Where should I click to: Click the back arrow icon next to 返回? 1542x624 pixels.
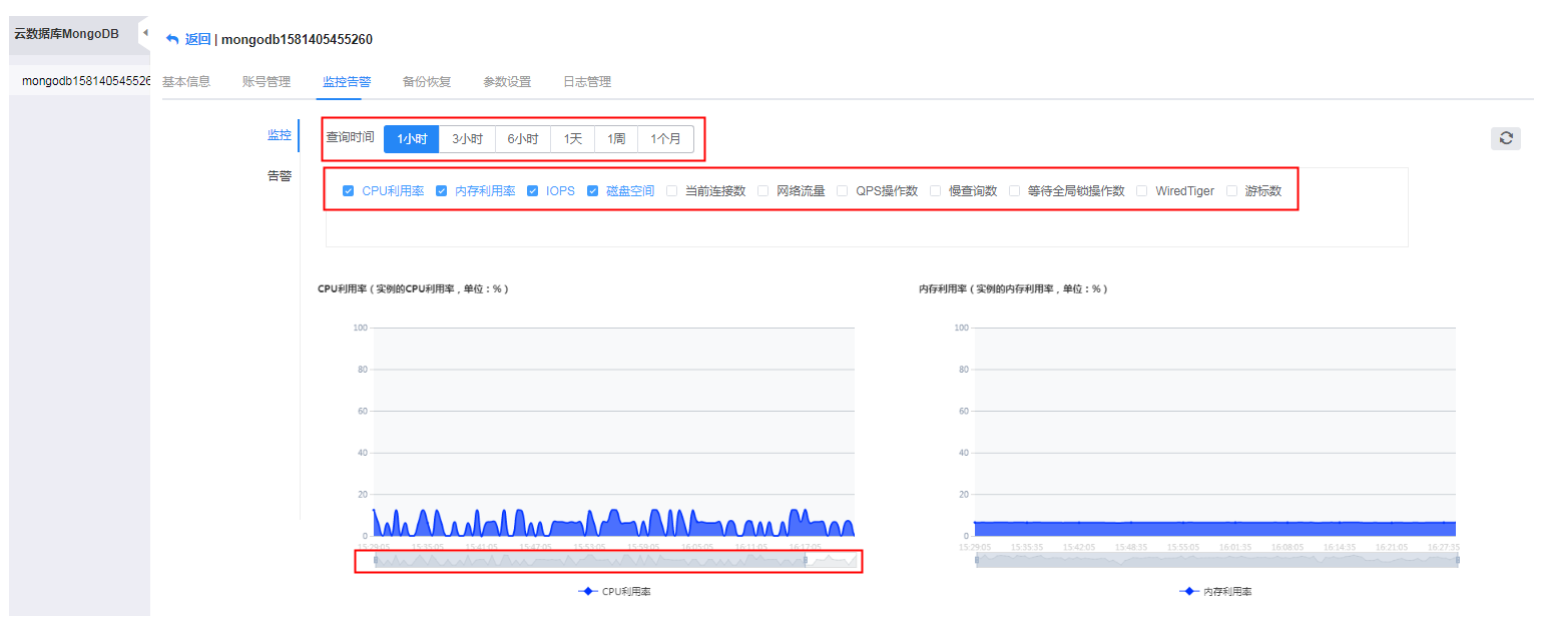tap(172, 39)
